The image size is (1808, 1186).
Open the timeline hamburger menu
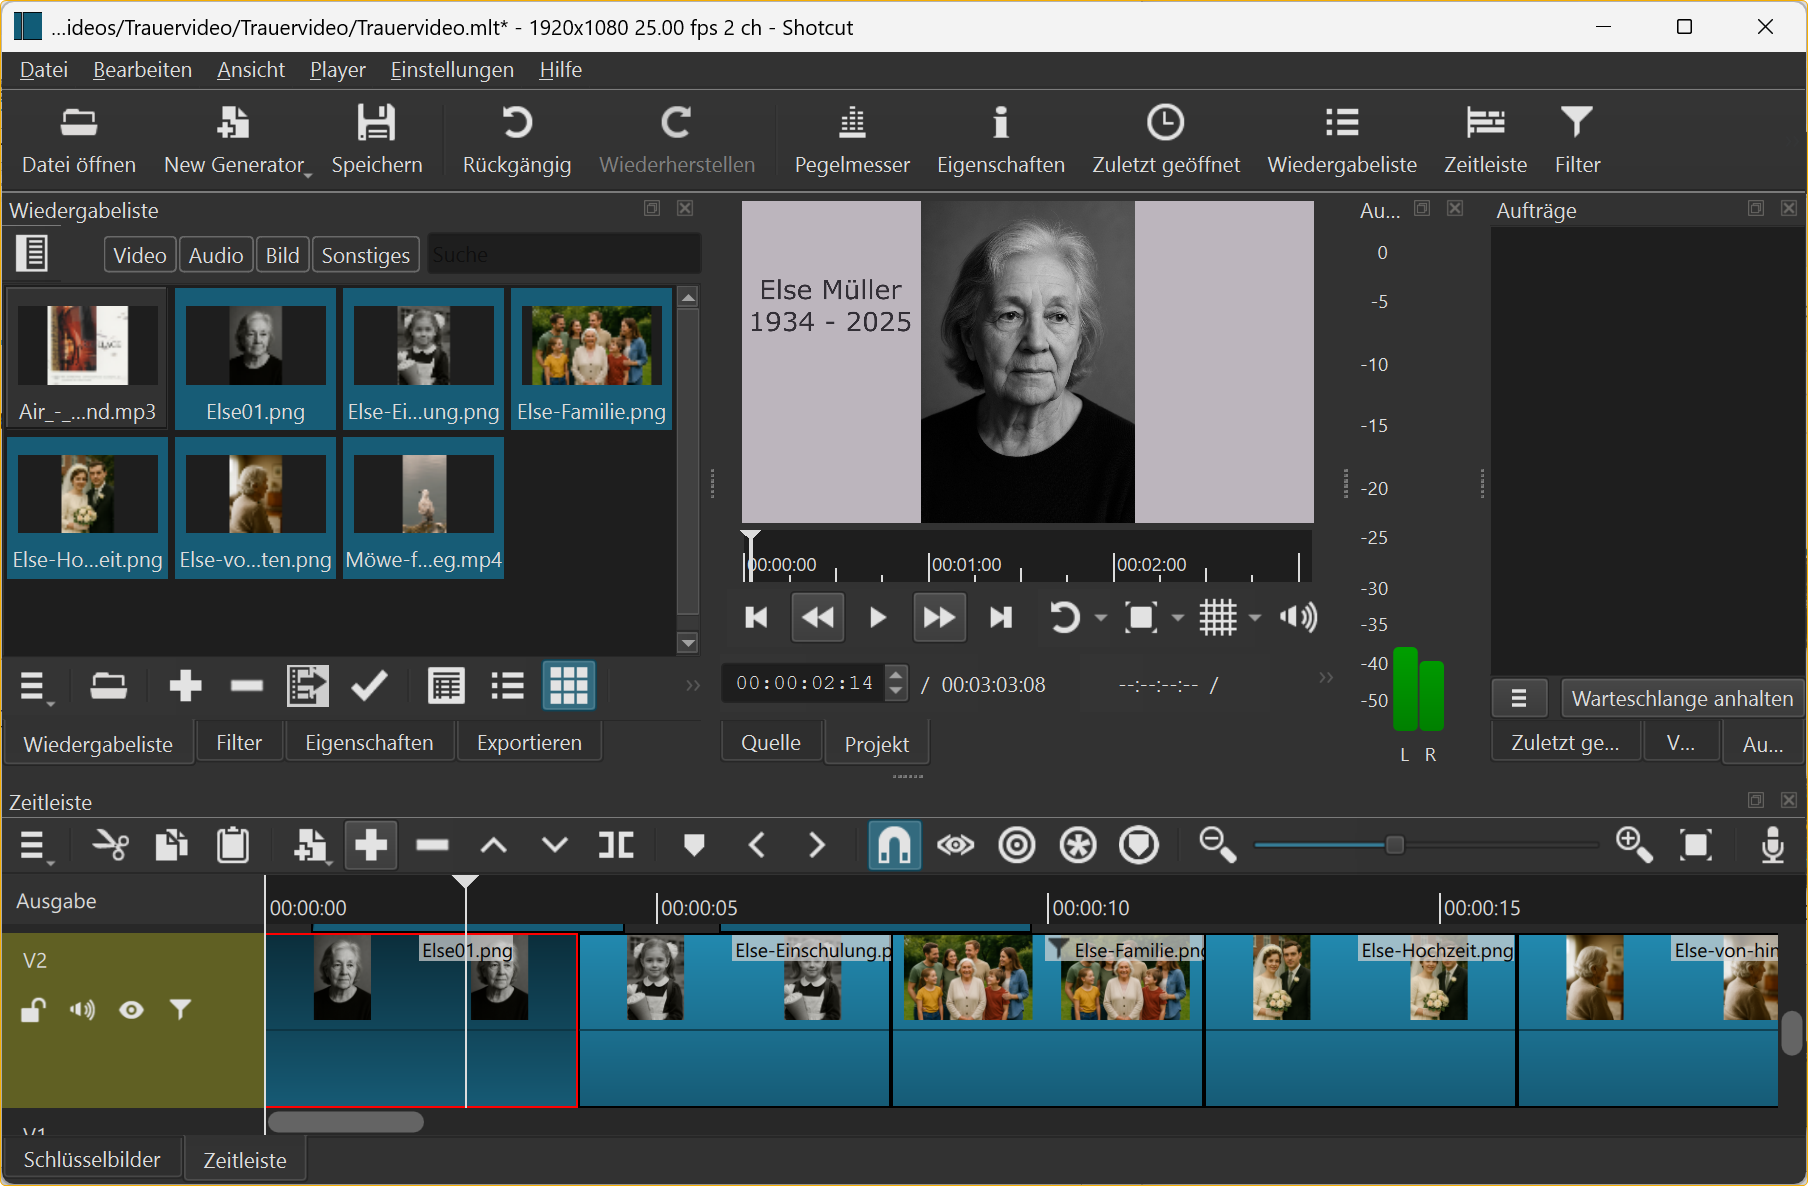click(x=35, y=846)
